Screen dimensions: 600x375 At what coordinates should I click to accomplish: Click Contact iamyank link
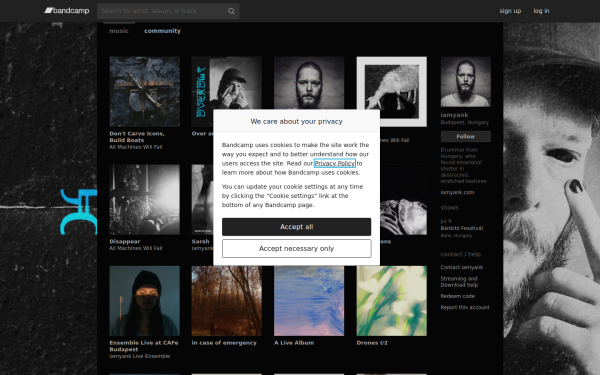[x=461, y=267]
